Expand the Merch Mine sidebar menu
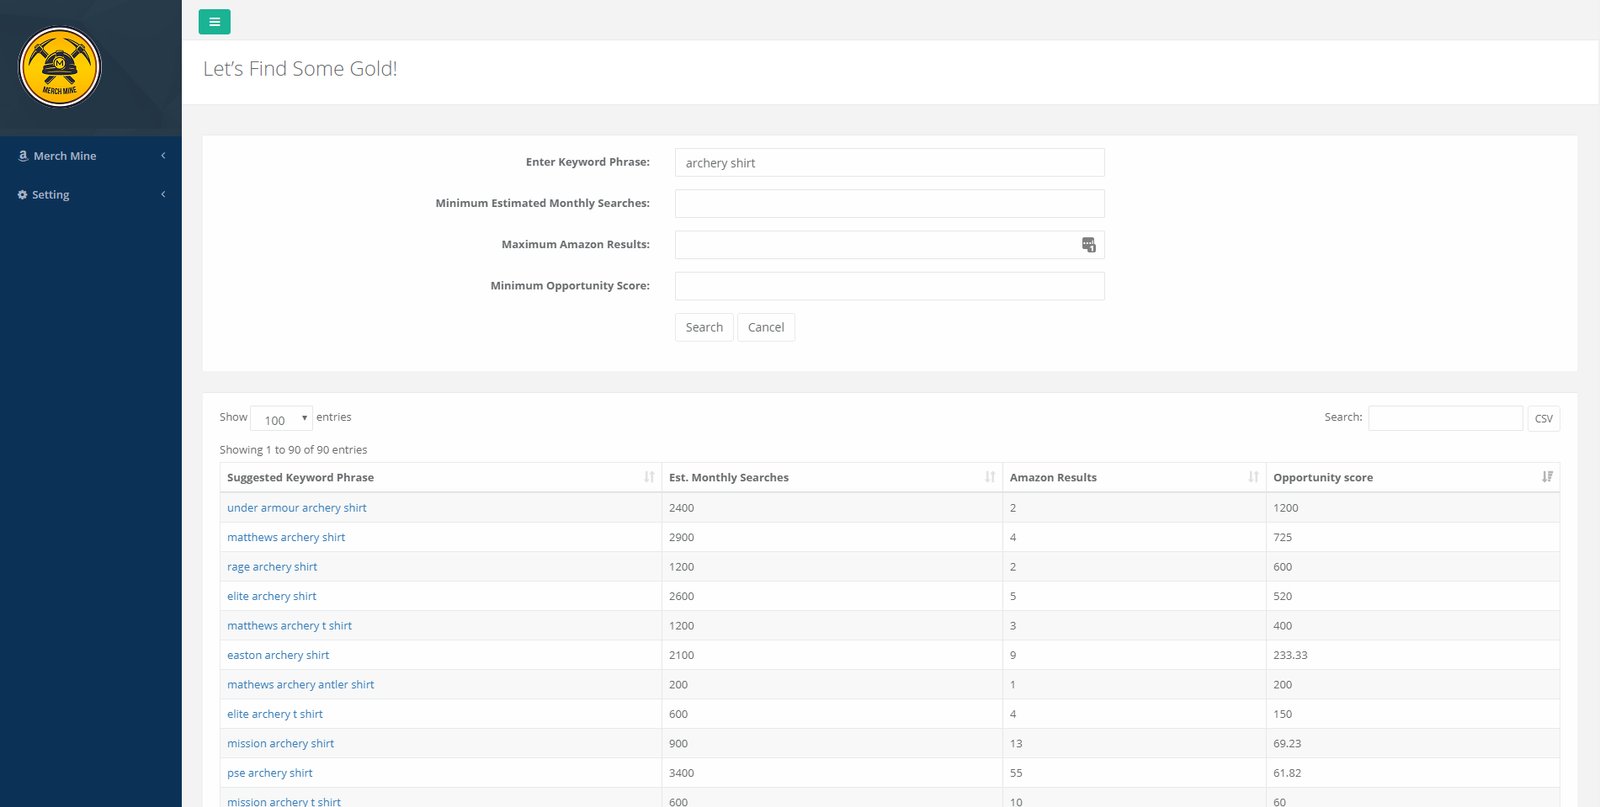The height and width of the screenshot is (807, 1600). coord(90,156)
